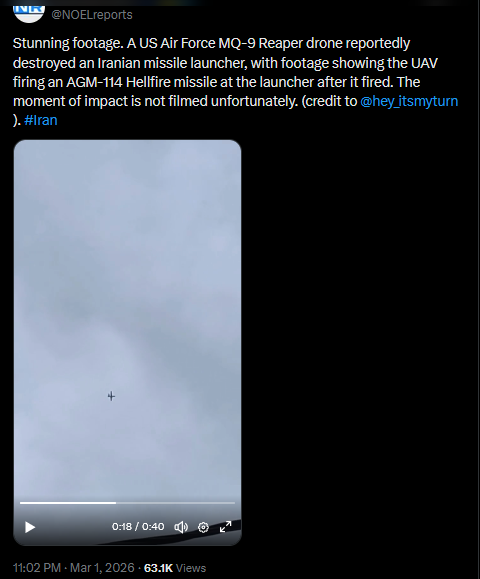Open video settings gear icon

point(203,527)
